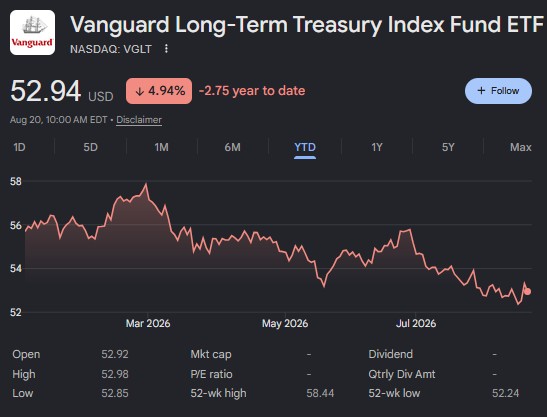Image resolution: width=547 pixels, height=417 pixels.
Task: Open the Disclaimer link
Action: tap(139, 120)
